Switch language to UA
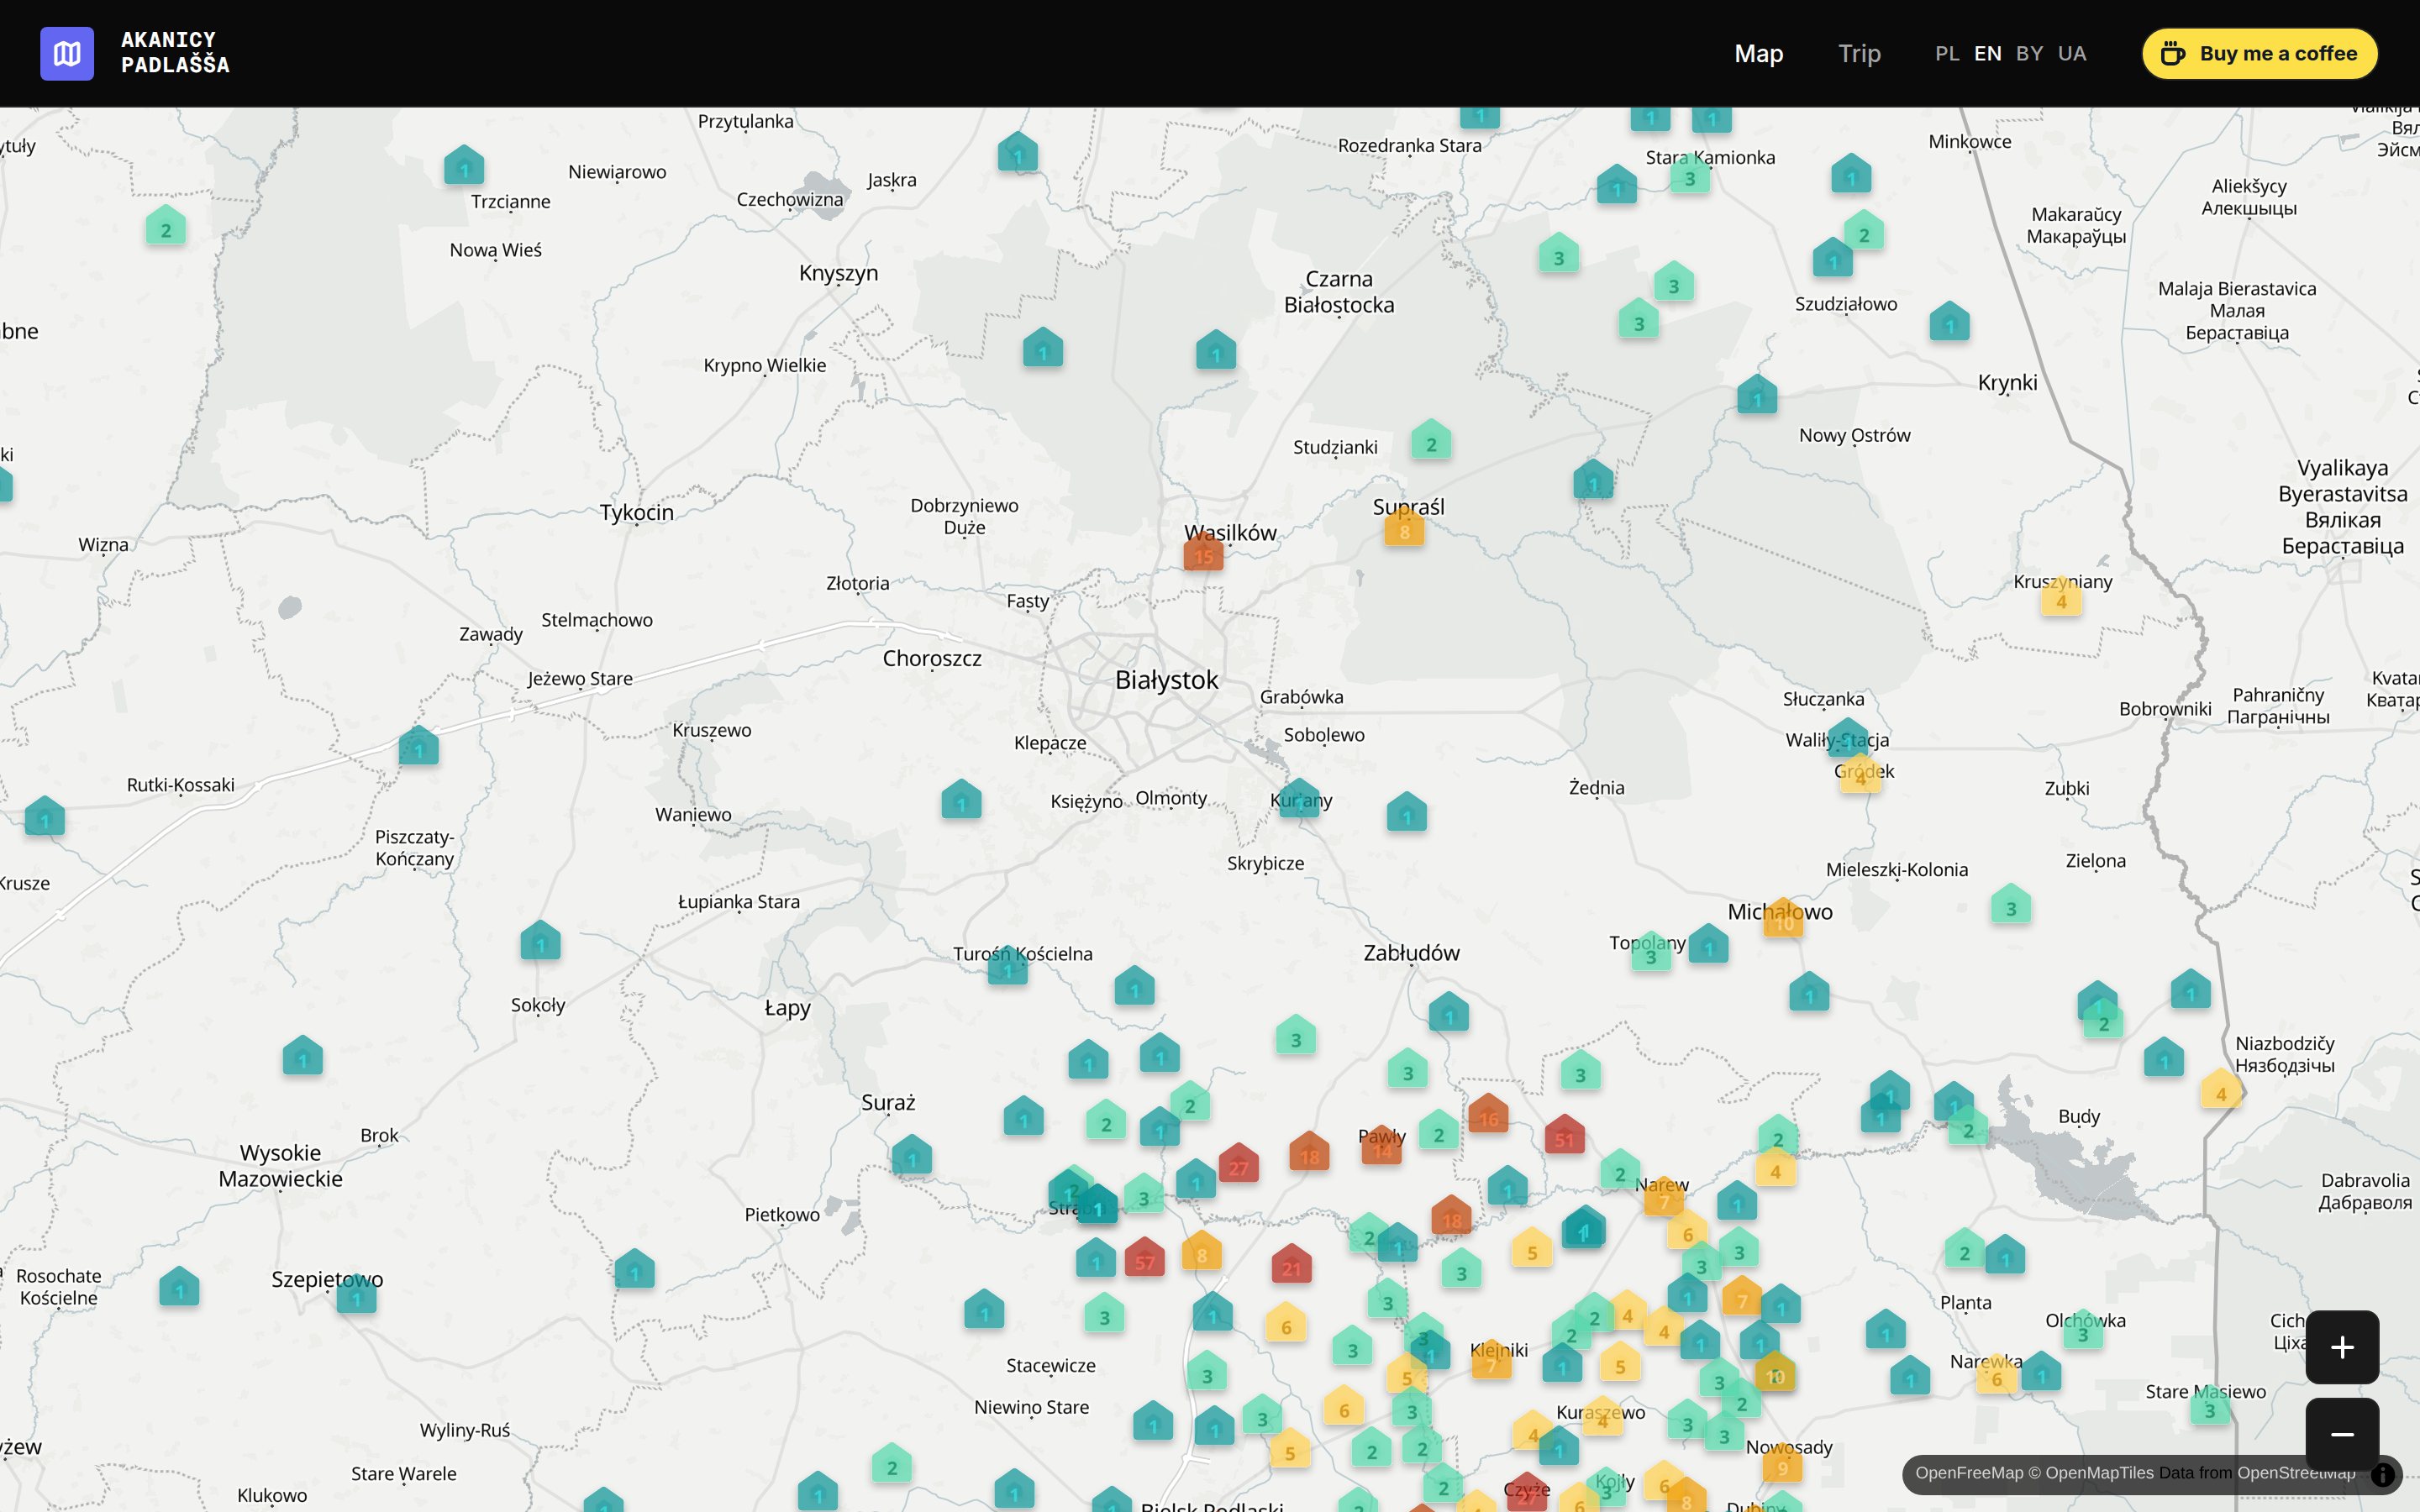 2072,53
